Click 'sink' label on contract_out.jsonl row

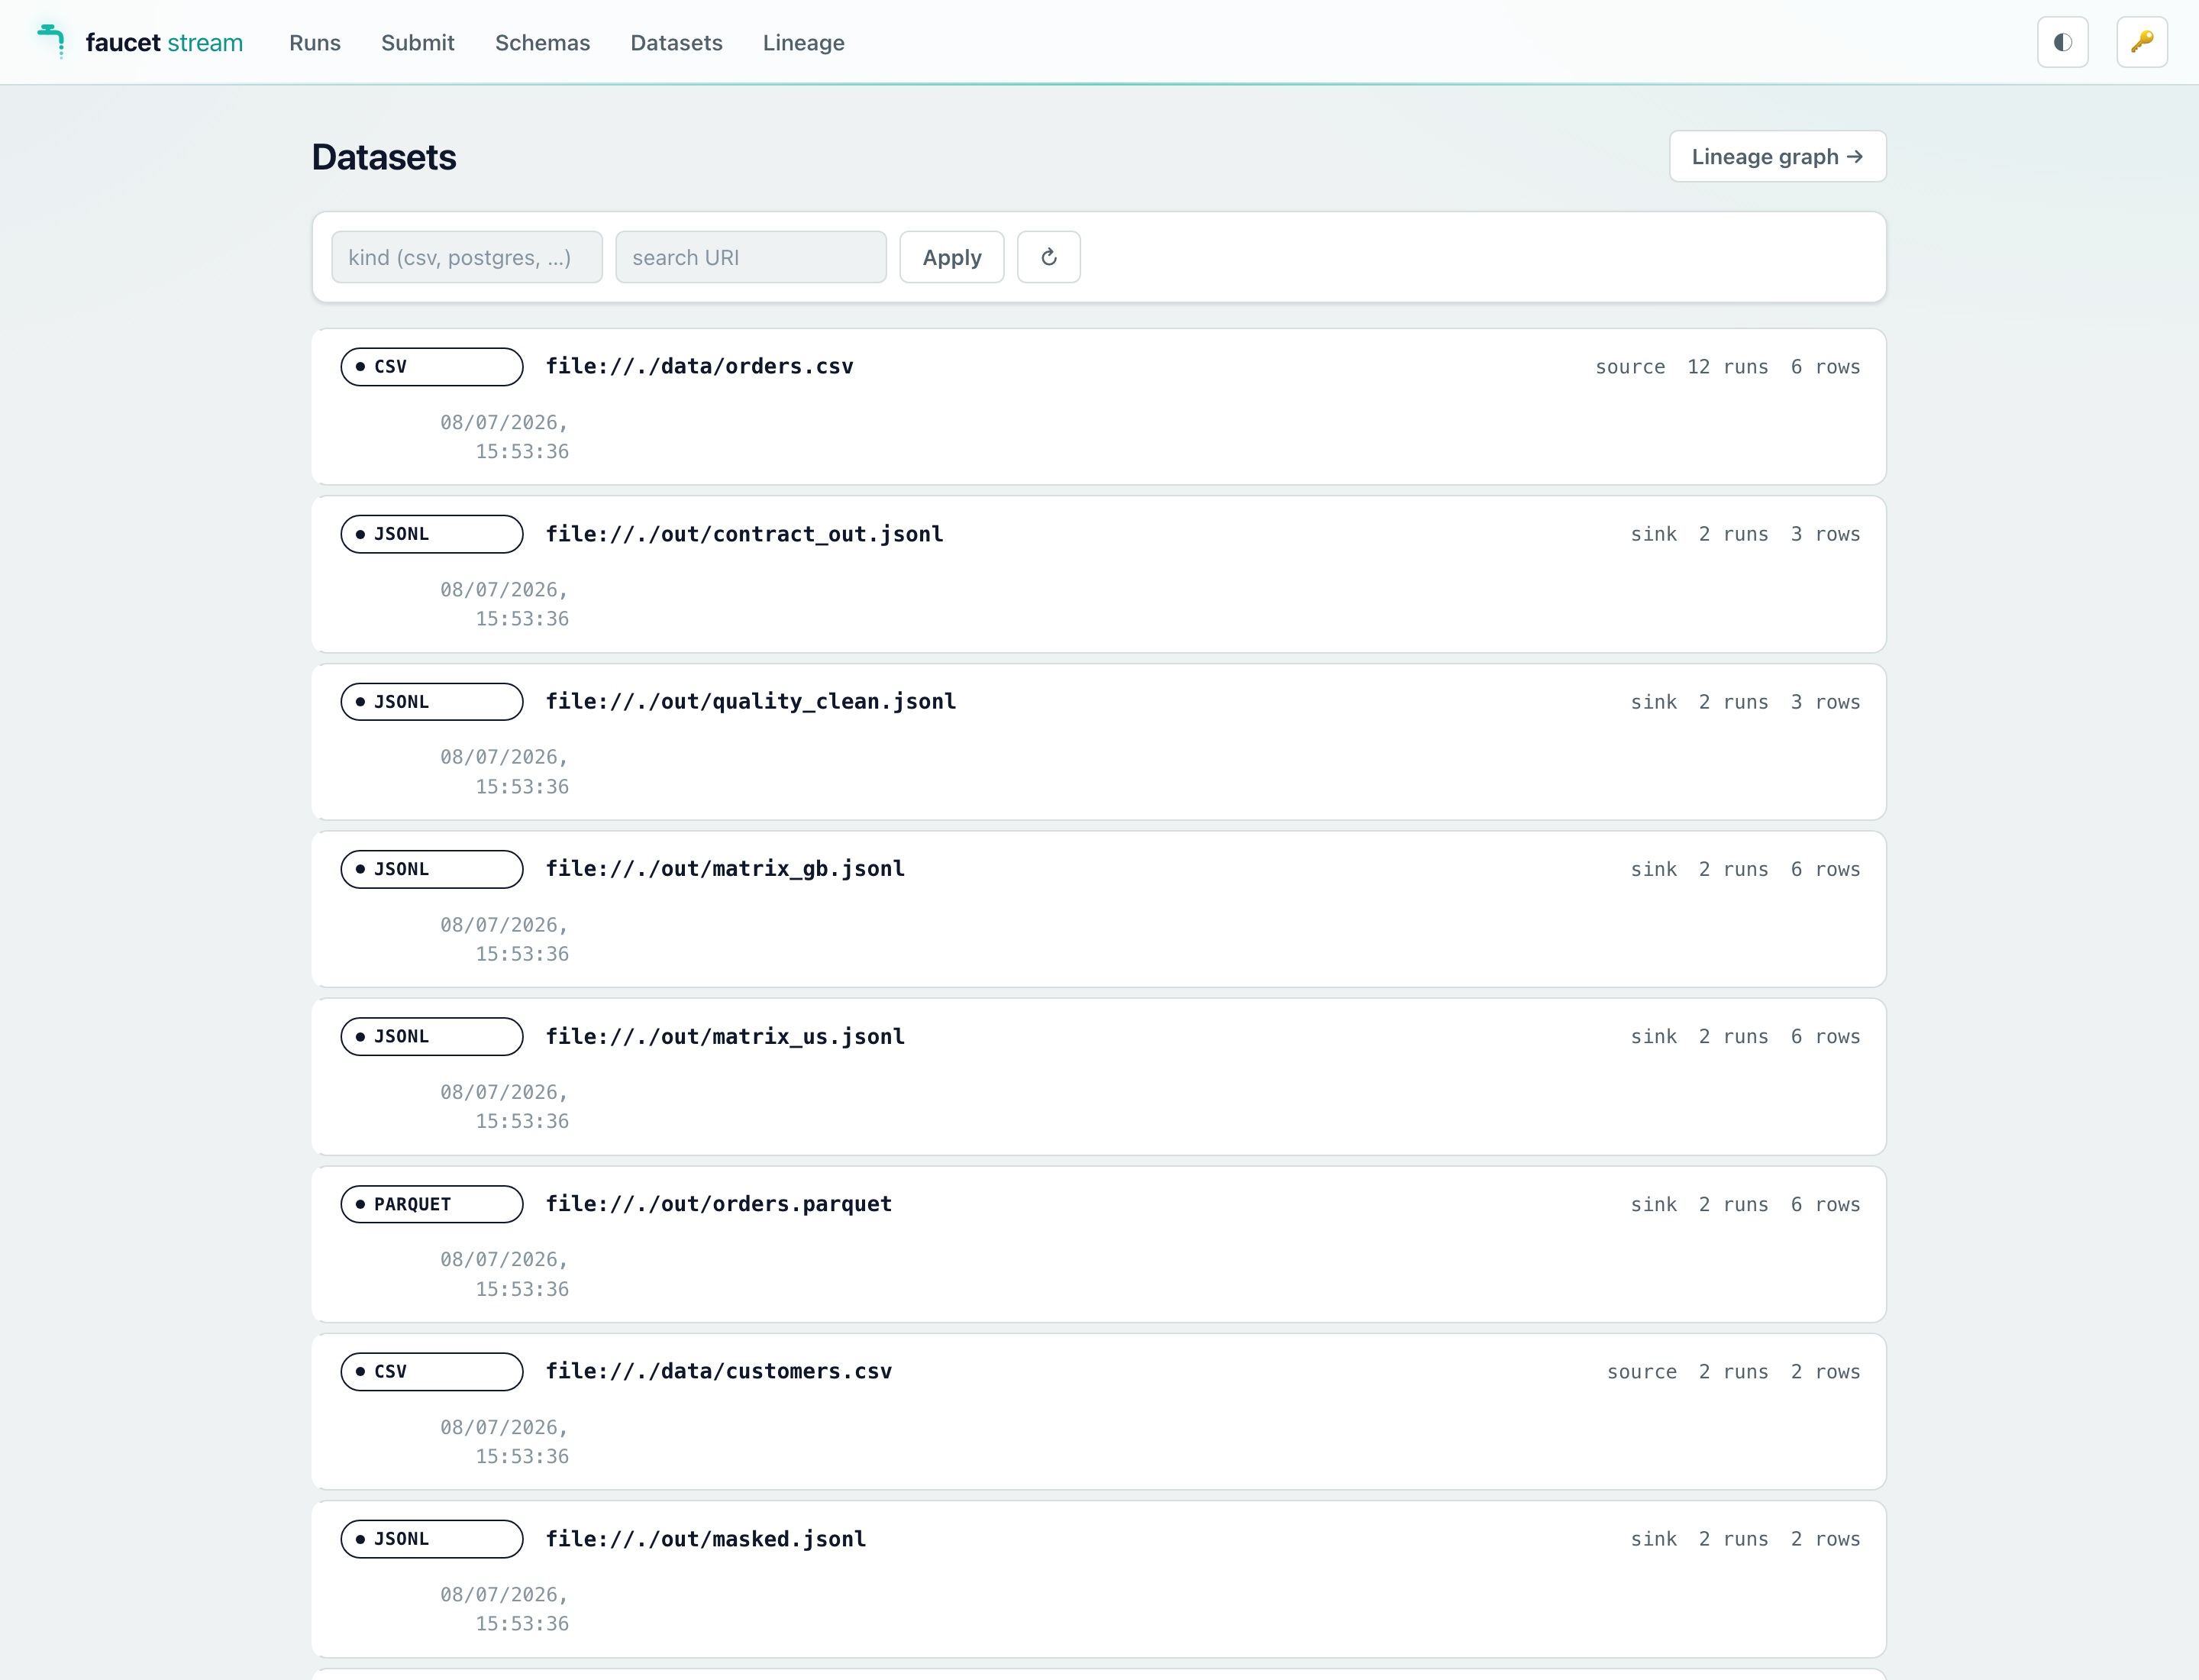click(x=1653, y=534)
